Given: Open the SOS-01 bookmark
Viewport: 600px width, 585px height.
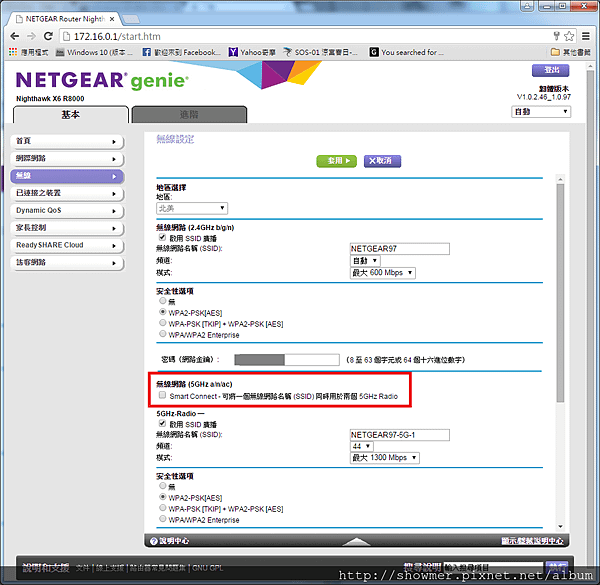Looking at the screenshot, I should pyautogui.click(x=321, y=52).
